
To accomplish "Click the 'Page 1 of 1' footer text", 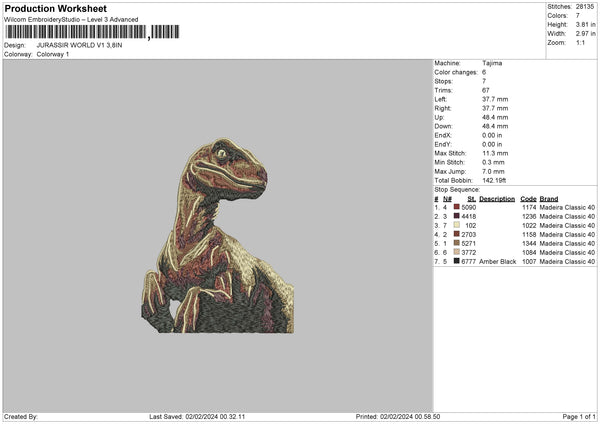I will 579,416.
